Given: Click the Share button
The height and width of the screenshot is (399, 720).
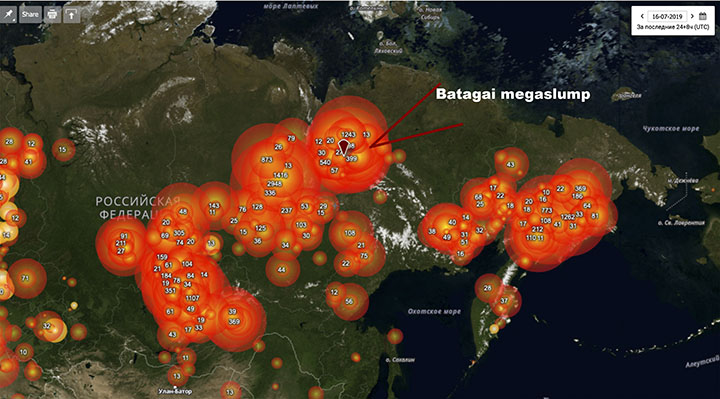Looking at the screenshot, I should pyautogui.click(x=30, y=14).
